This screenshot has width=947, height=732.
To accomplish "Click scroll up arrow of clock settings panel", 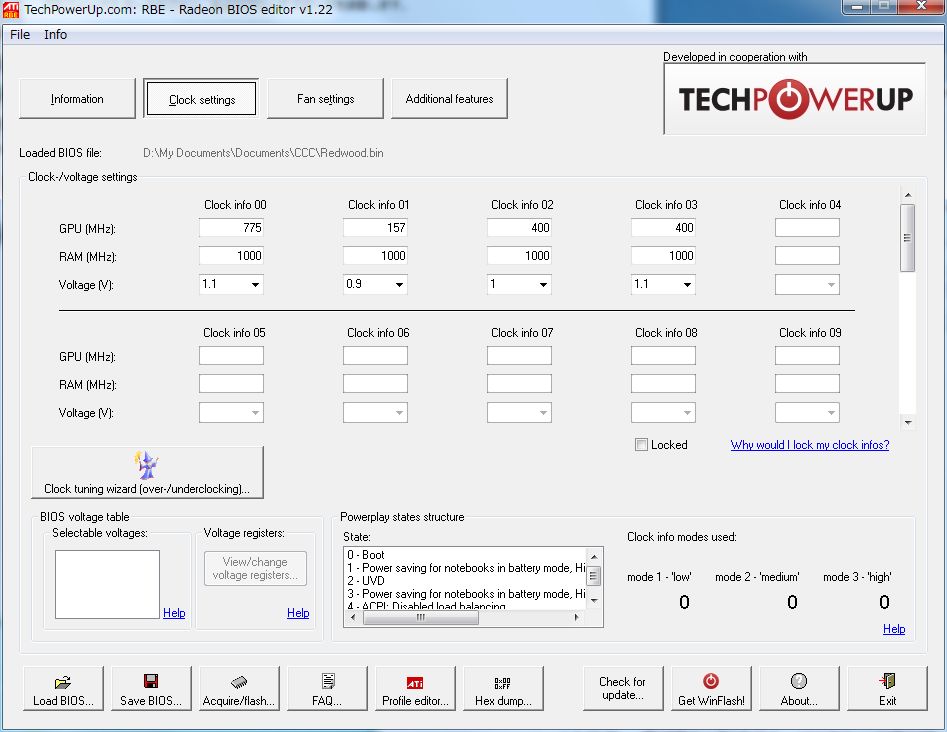I will (x=907, y=195).
